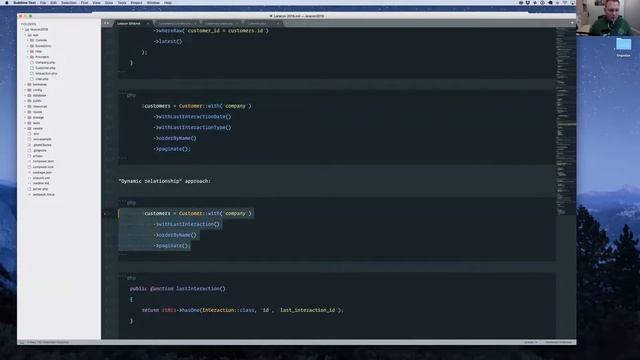
Task: Toggle sidebar via status bar left icon
Action: [x=22, y=342]
